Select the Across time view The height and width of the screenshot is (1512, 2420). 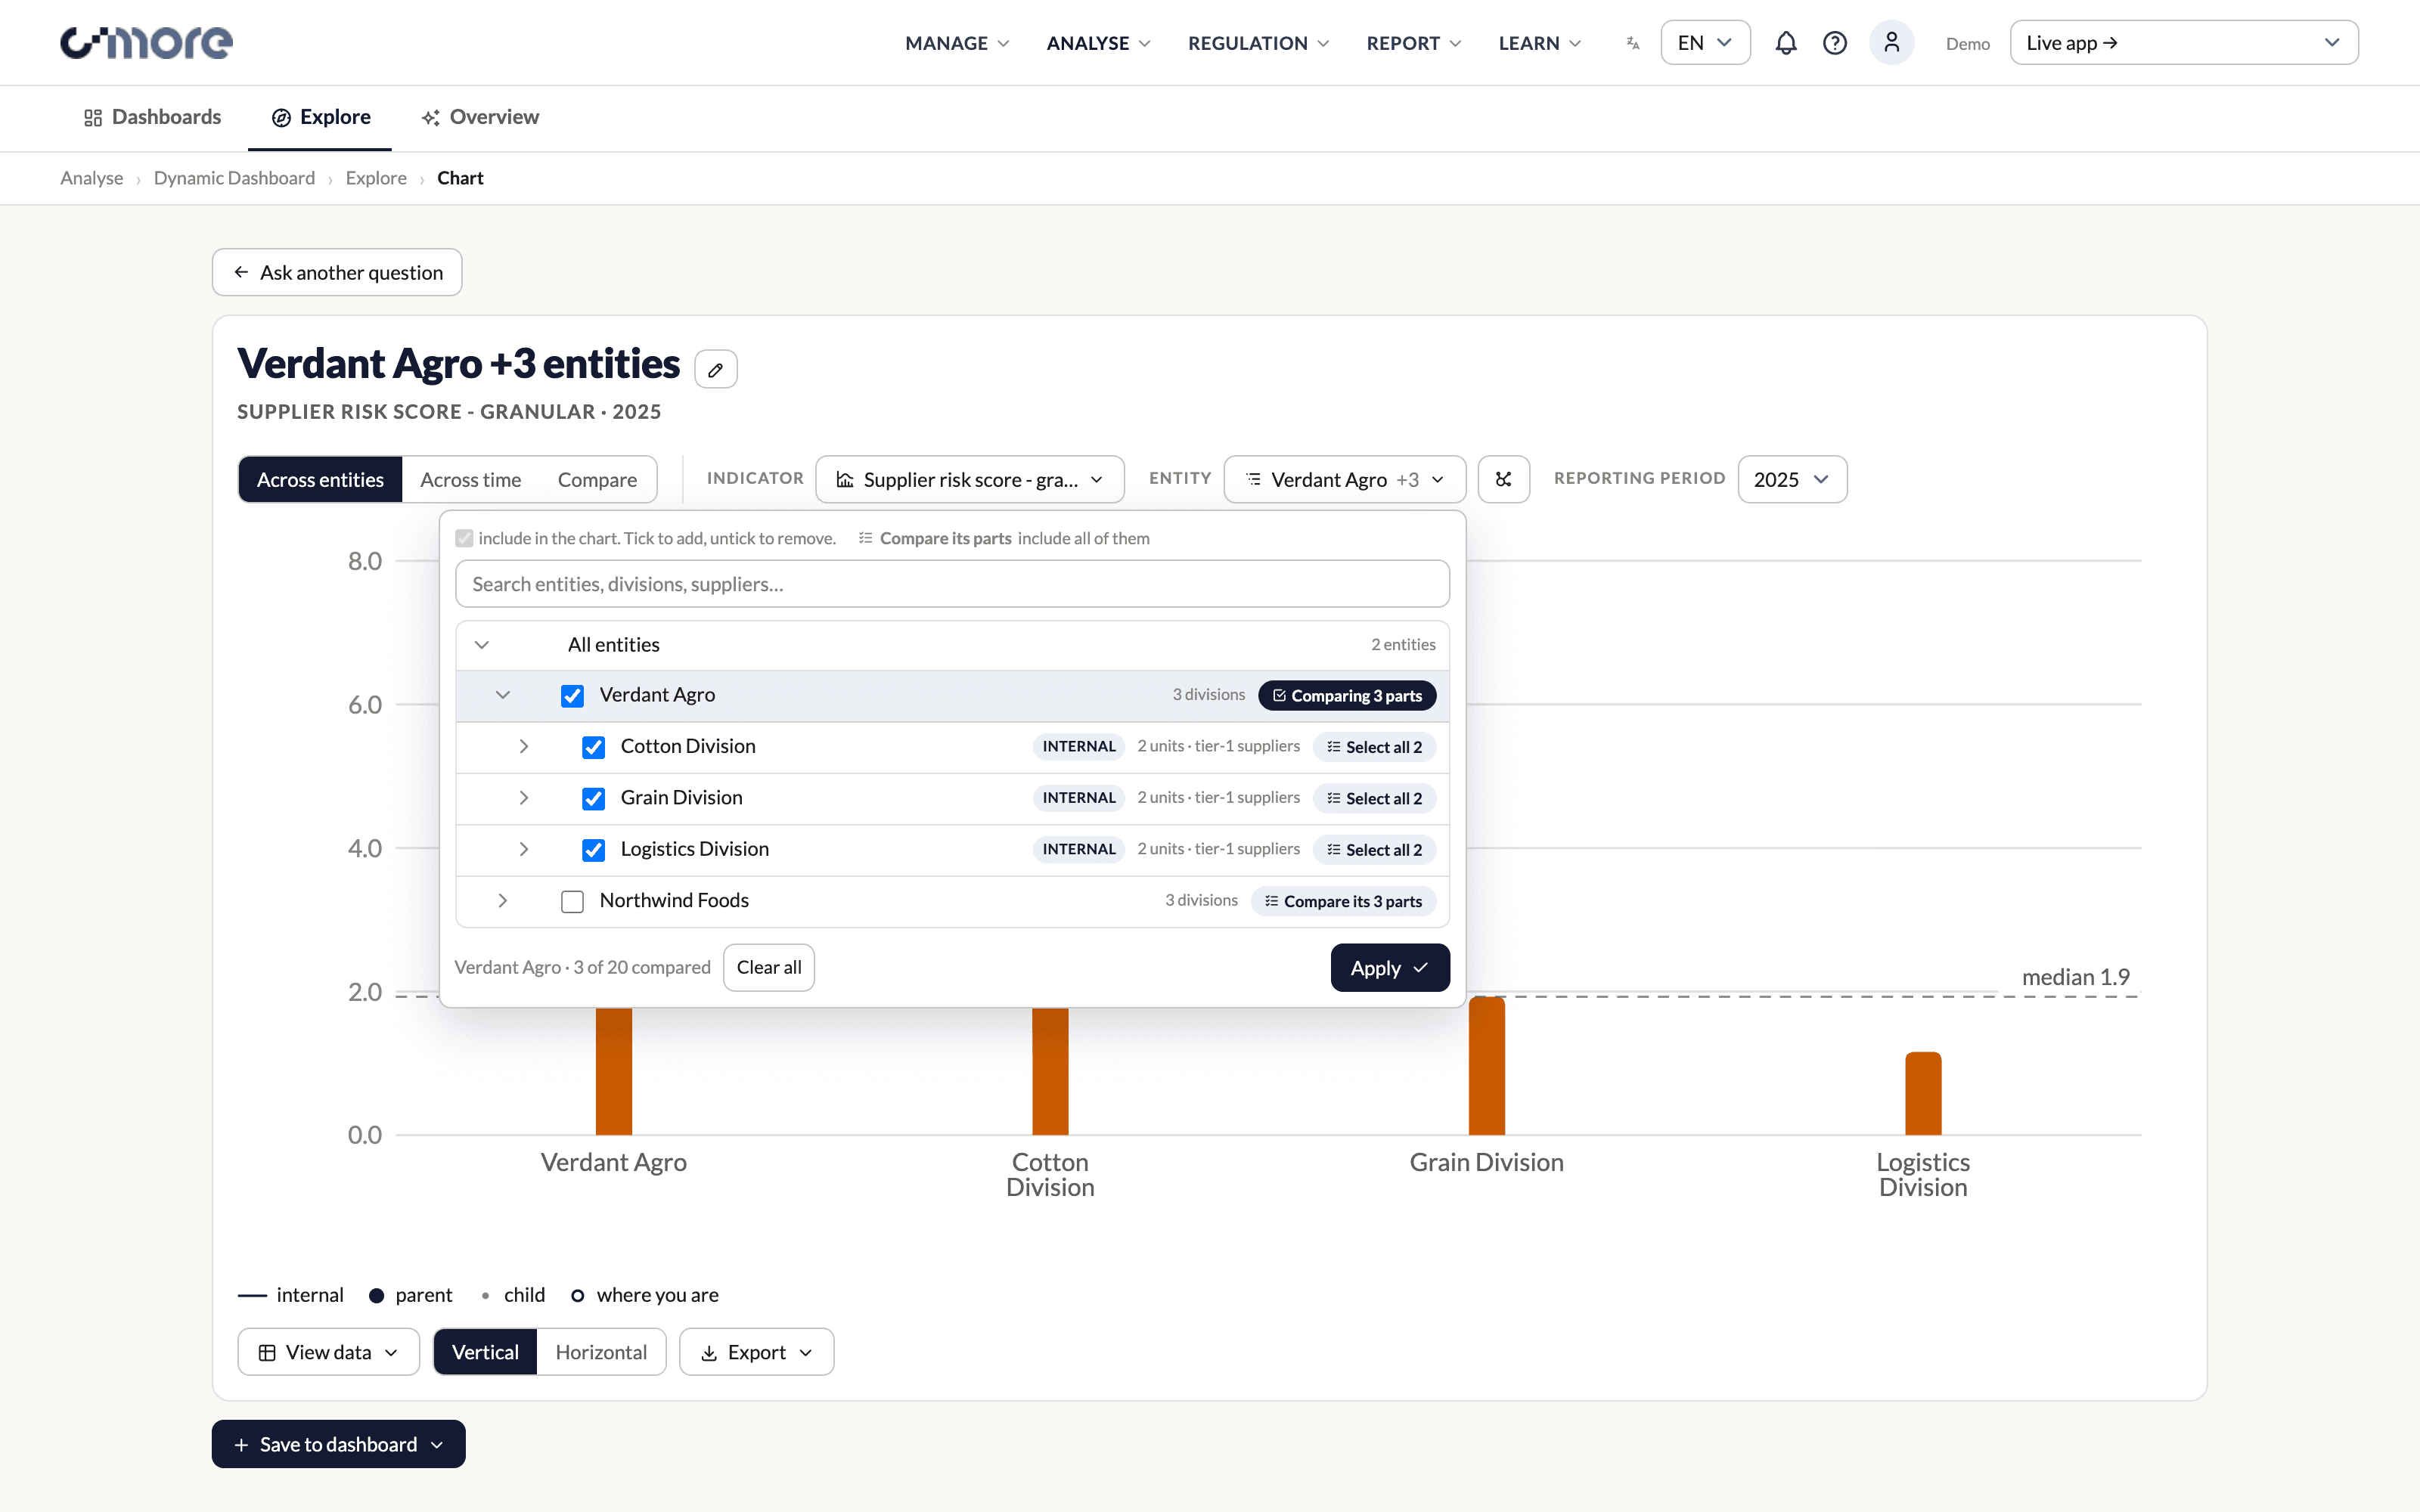470,479
